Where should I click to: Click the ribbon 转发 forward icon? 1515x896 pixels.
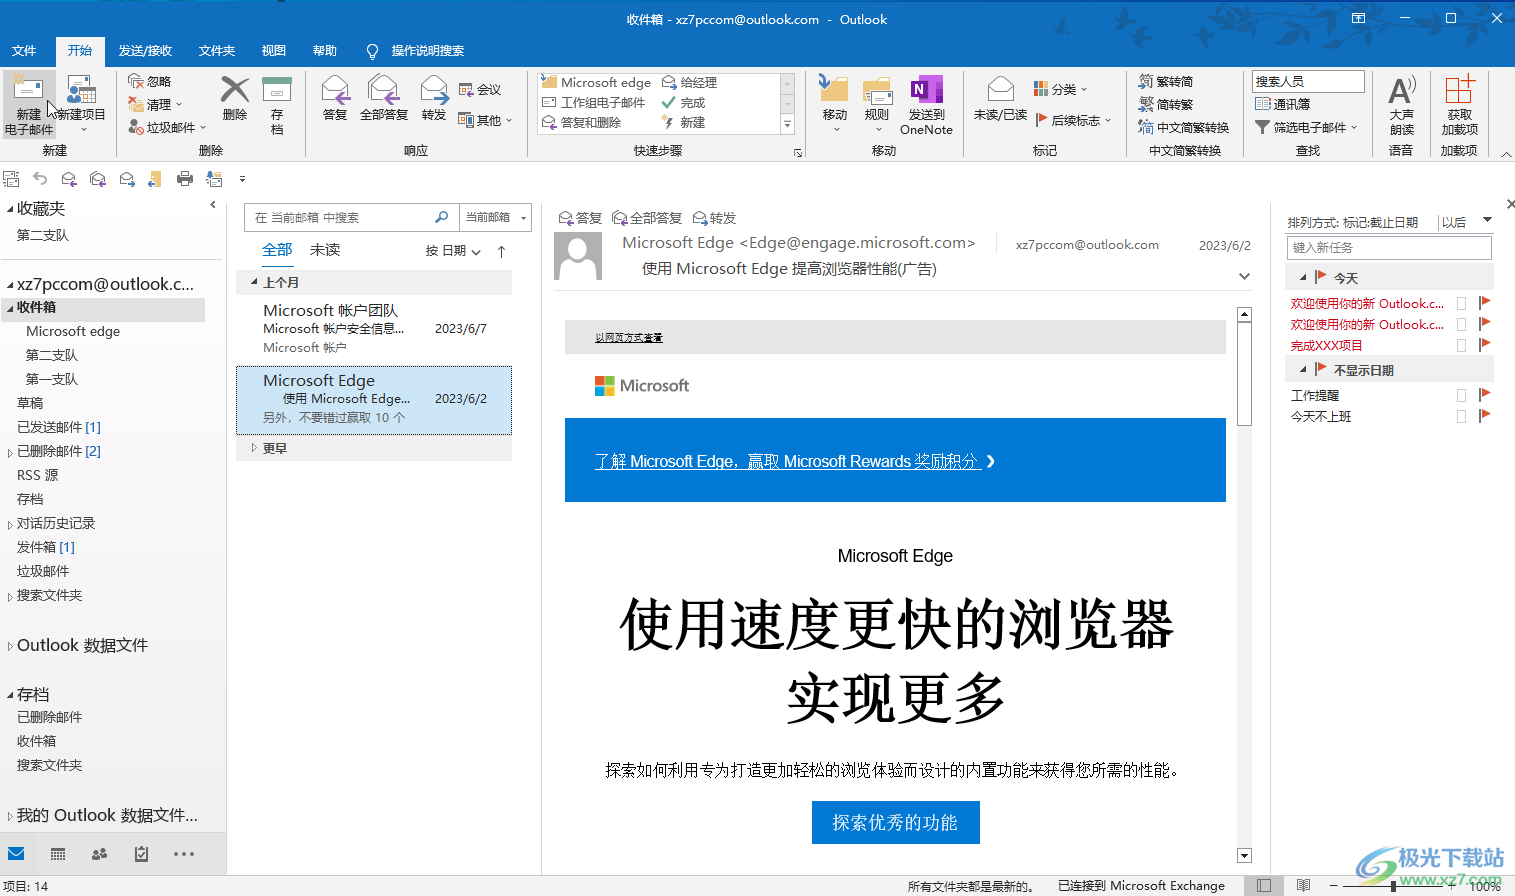point(434,99)
